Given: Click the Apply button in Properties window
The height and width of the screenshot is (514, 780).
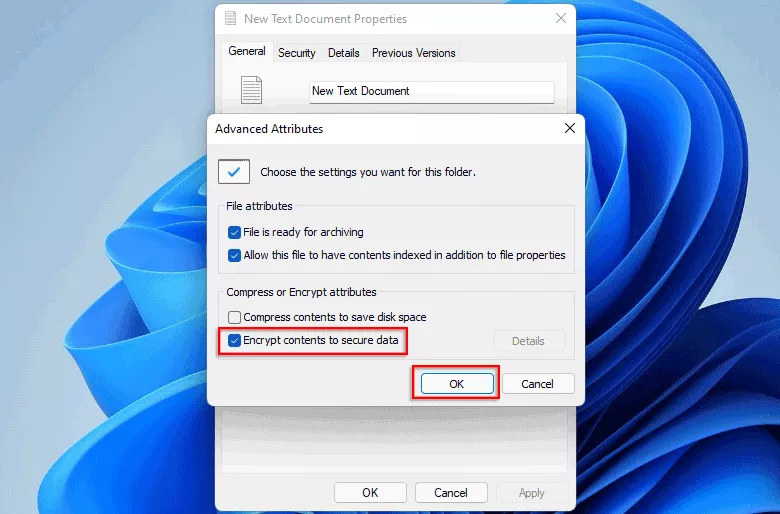Looking at the screenshot, I should click(x=532, y=493).
